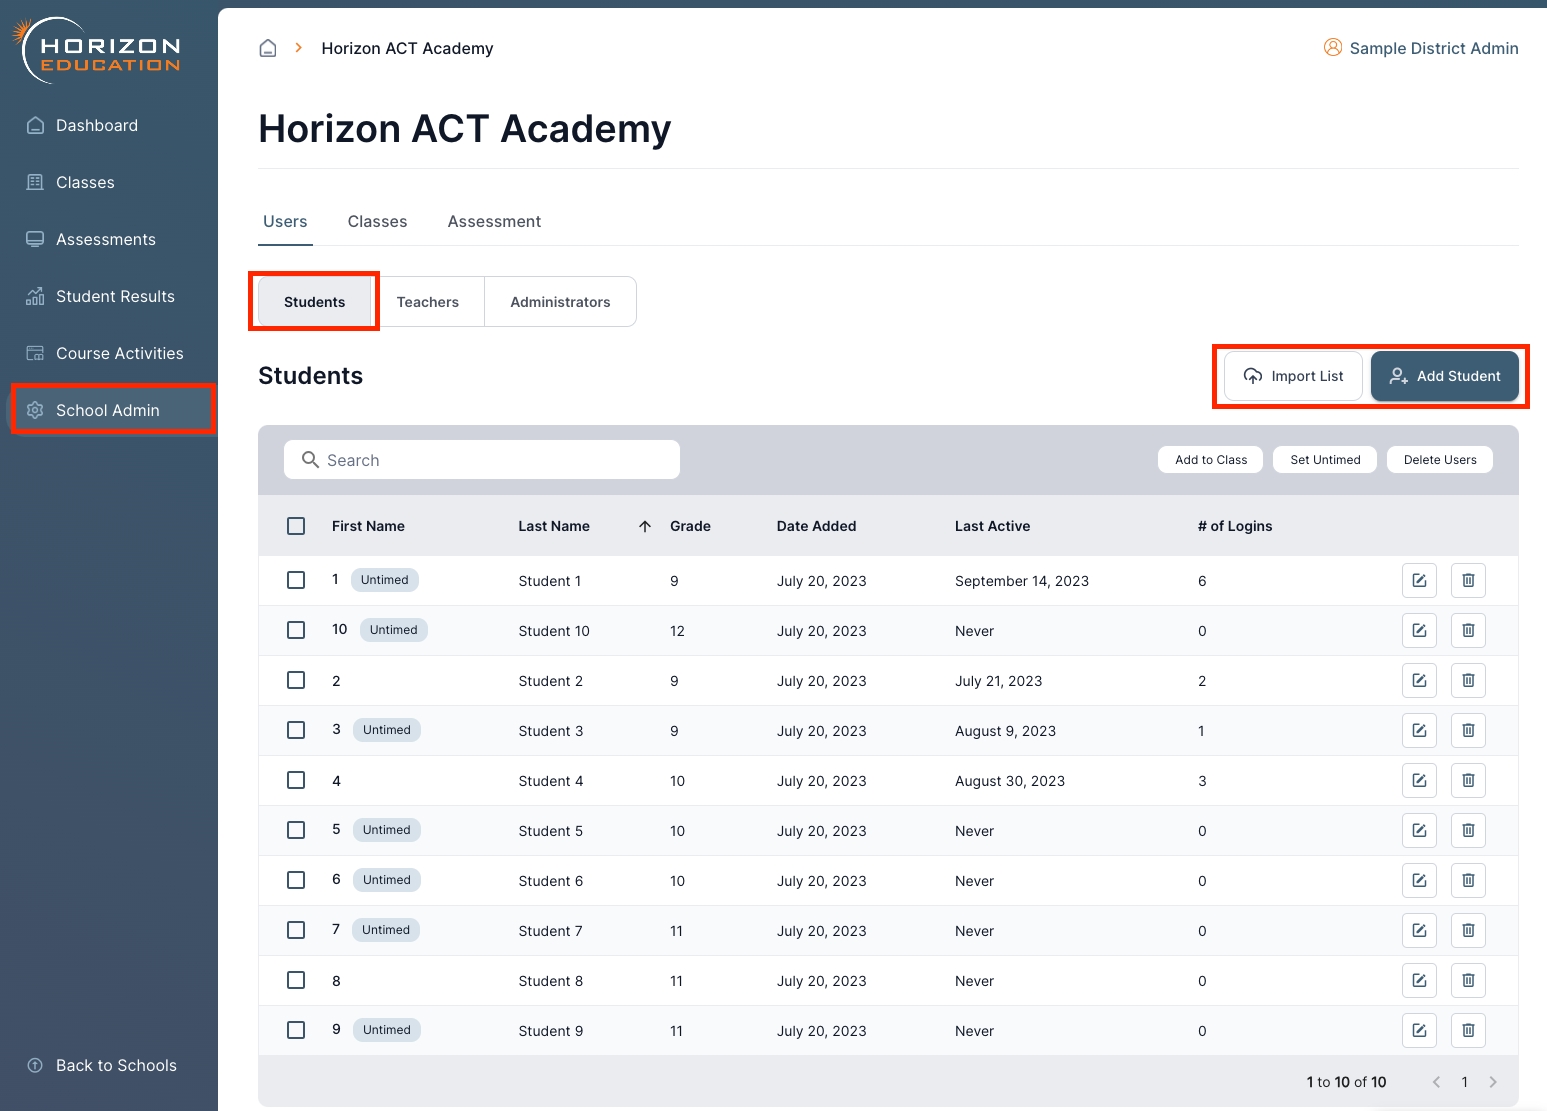Switch to the Teachers tab
The height and width of the screenshot is (1111, 1547).
[x=427, y=302]
